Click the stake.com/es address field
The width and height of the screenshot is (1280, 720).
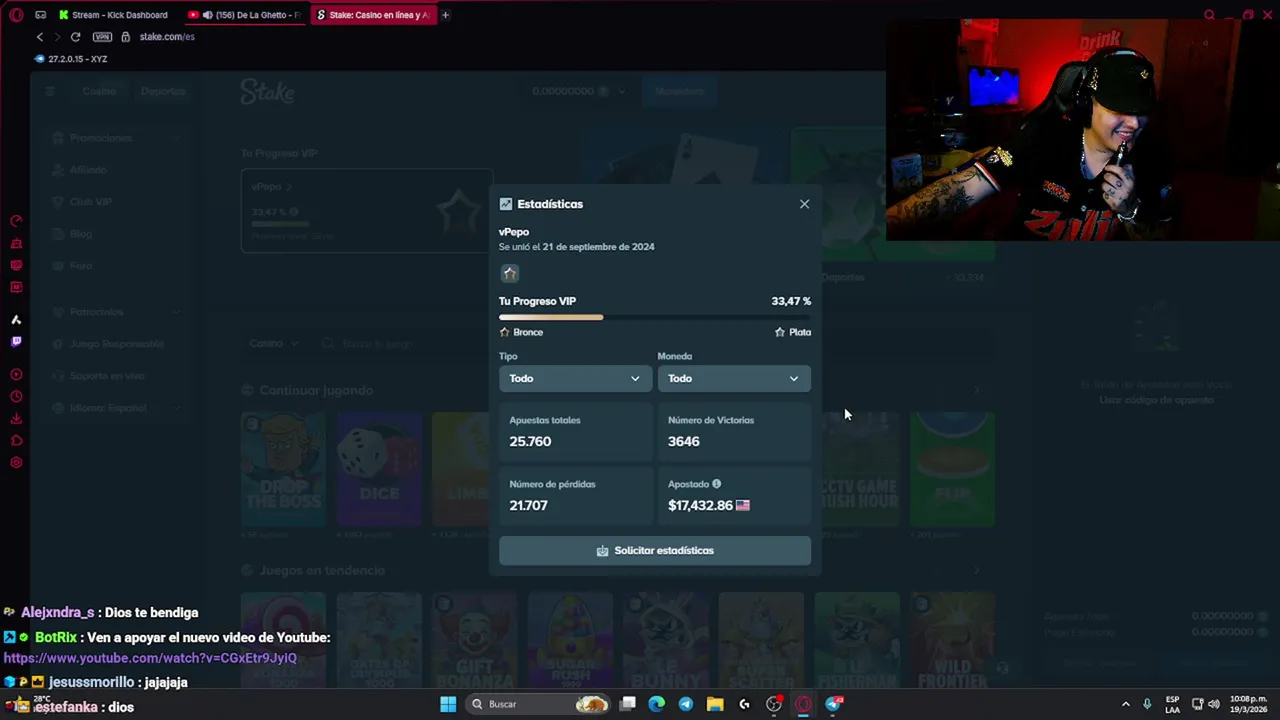tap(167, 37)
